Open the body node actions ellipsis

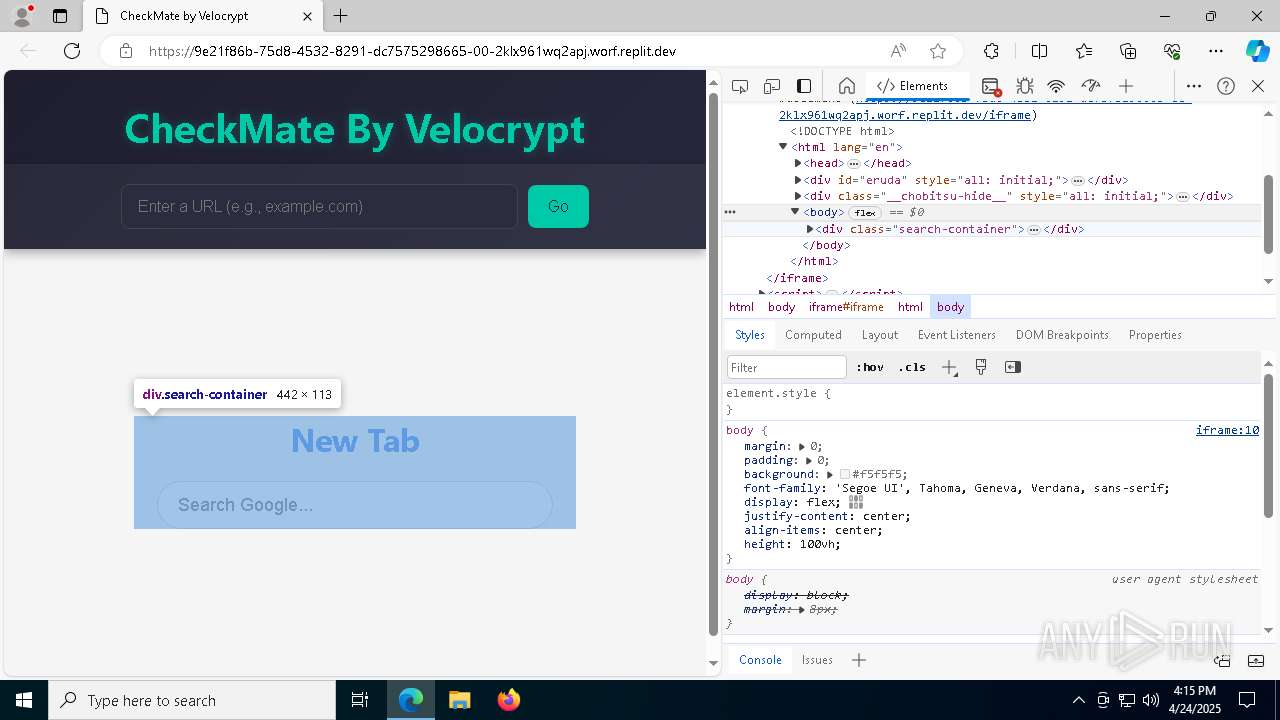[x=730, y=212]
